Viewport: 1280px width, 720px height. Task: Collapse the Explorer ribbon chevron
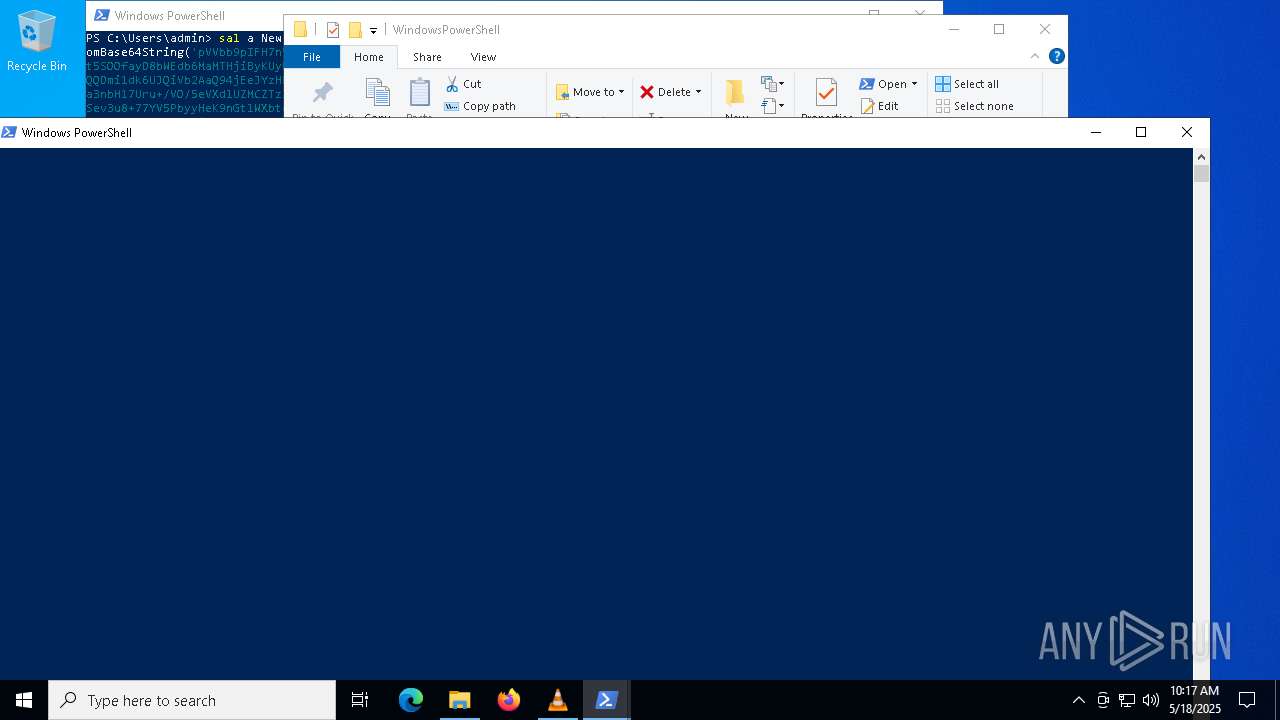click(1035, 56)
